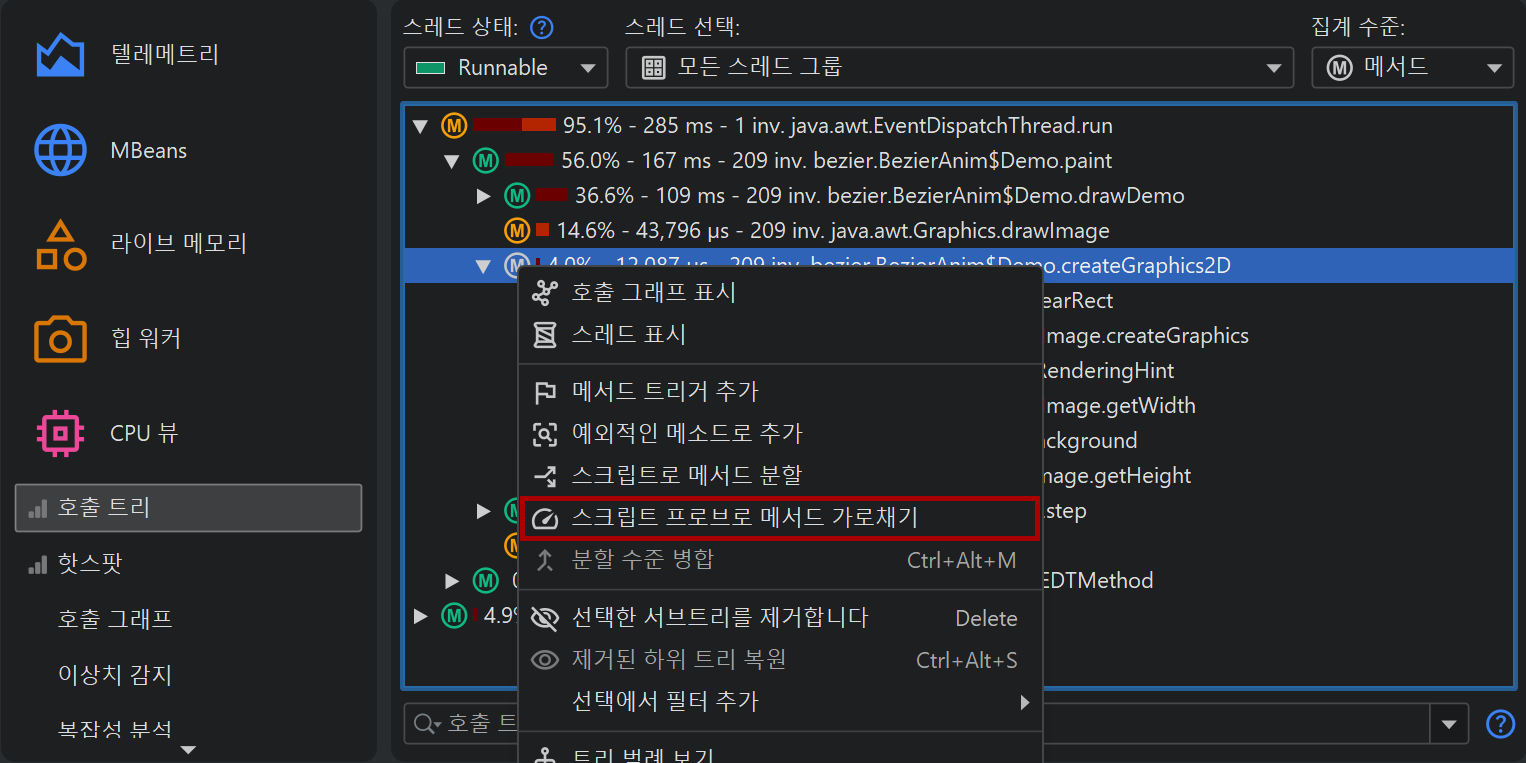Viewport: 1526px width, 763px height.
Task: Choose 스레드 표시 from the context menu
Action: (x=780, y=334)
